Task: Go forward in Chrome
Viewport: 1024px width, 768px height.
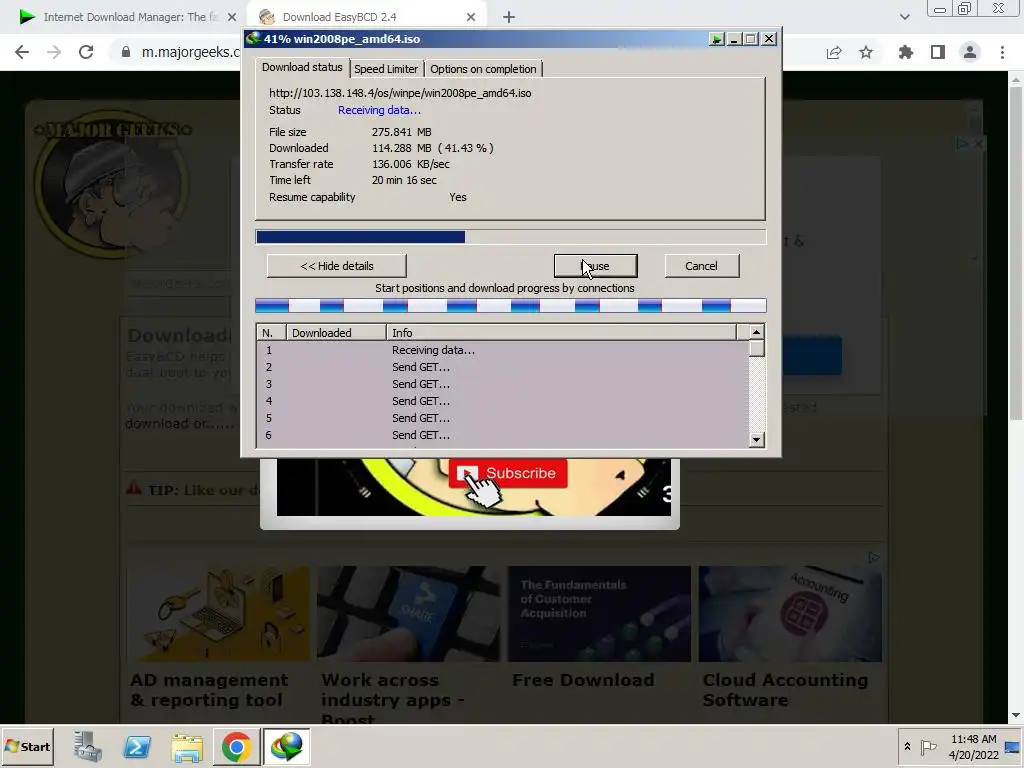Action: pos(54,52)
